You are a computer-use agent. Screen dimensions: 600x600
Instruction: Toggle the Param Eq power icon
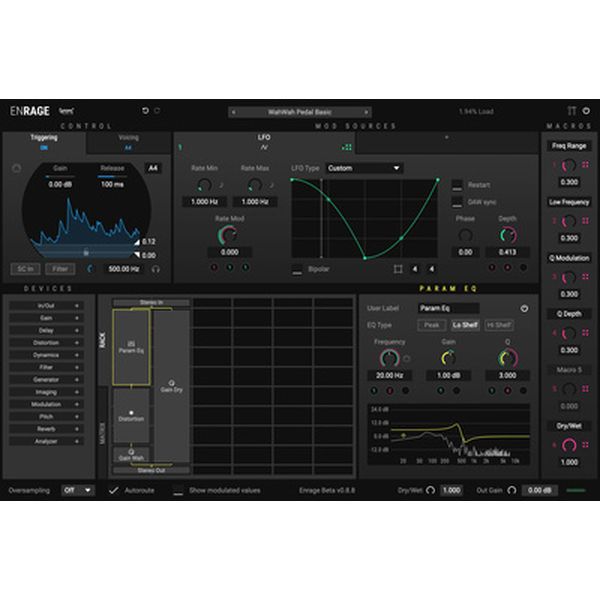point(524,309)
